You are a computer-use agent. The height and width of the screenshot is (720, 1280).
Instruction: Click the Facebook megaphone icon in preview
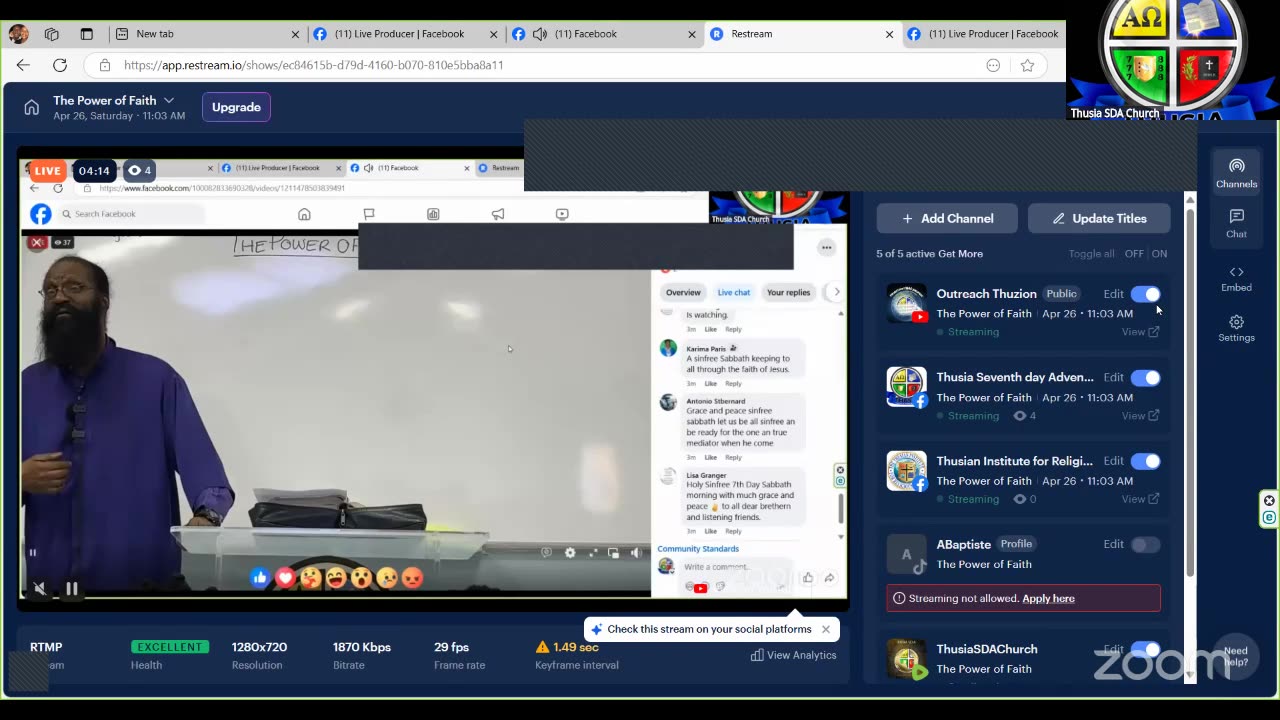point(498,214)
